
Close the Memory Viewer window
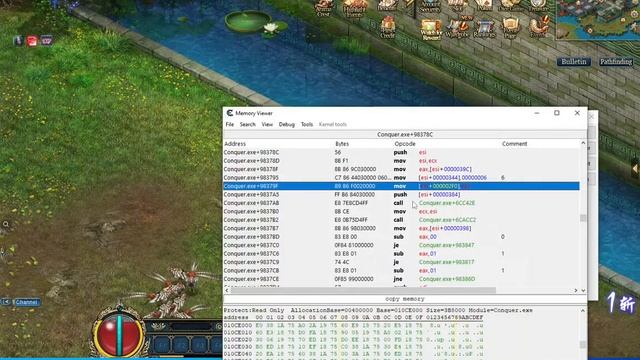click(x=577, y=113)
